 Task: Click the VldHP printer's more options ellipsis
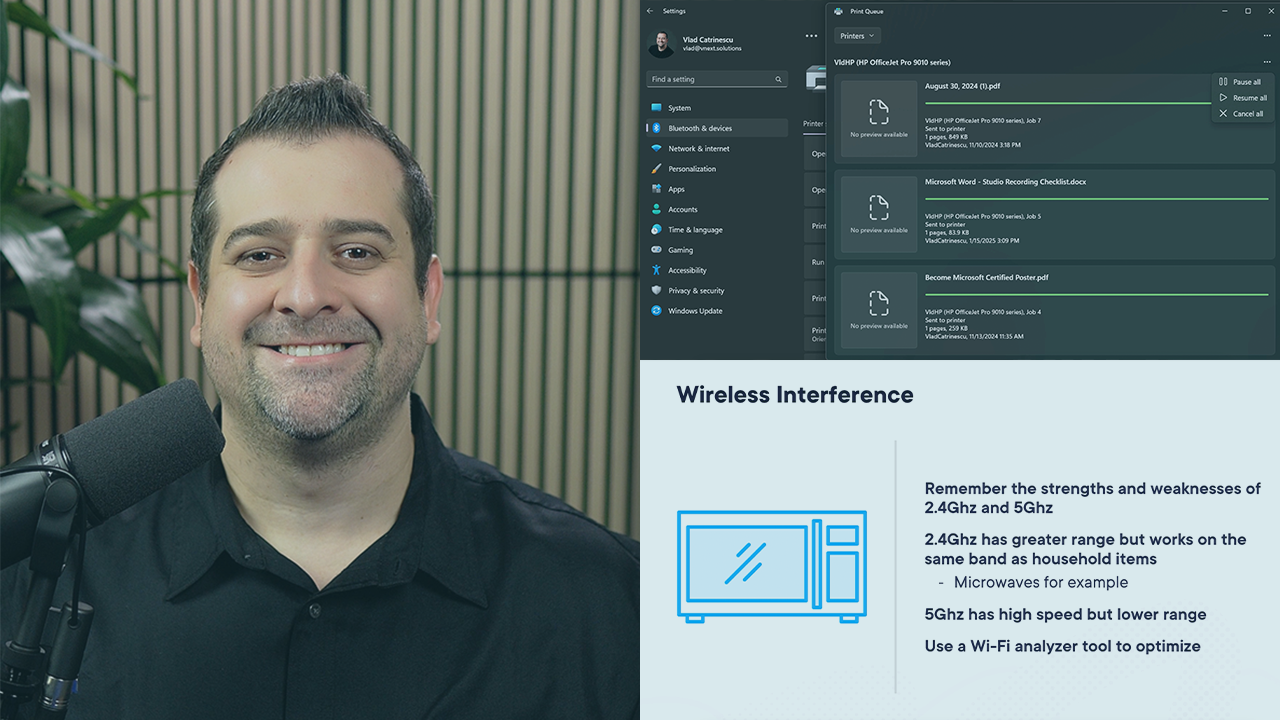tap(1267, 62)
